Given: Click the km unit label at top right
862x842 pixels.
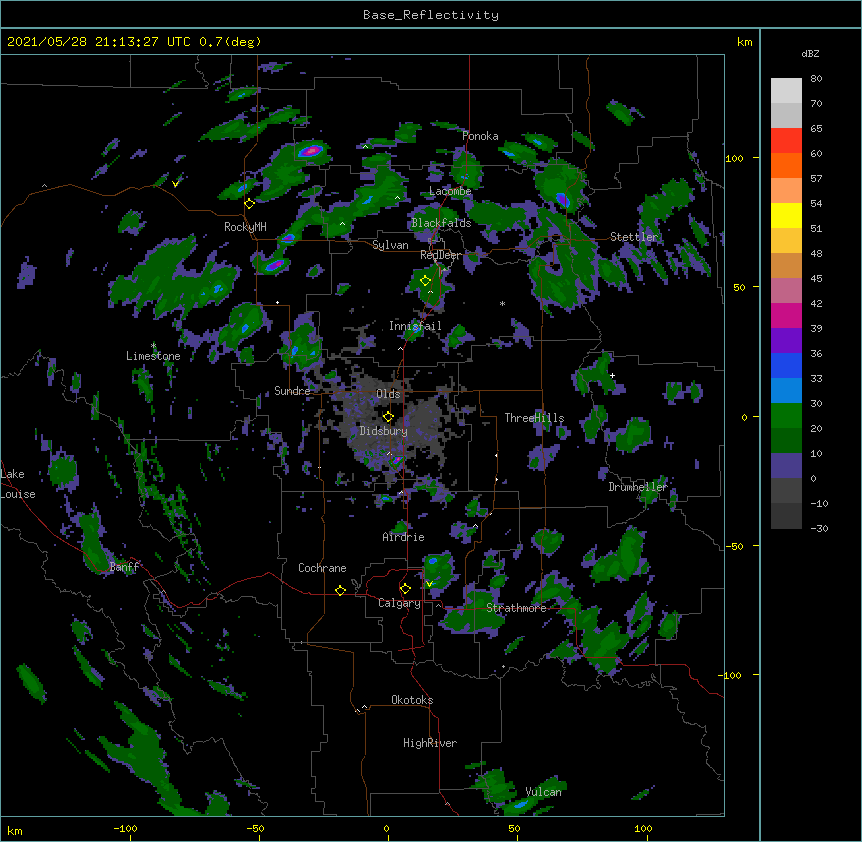Looking at the screenshot, I should [x=744, y=42].
